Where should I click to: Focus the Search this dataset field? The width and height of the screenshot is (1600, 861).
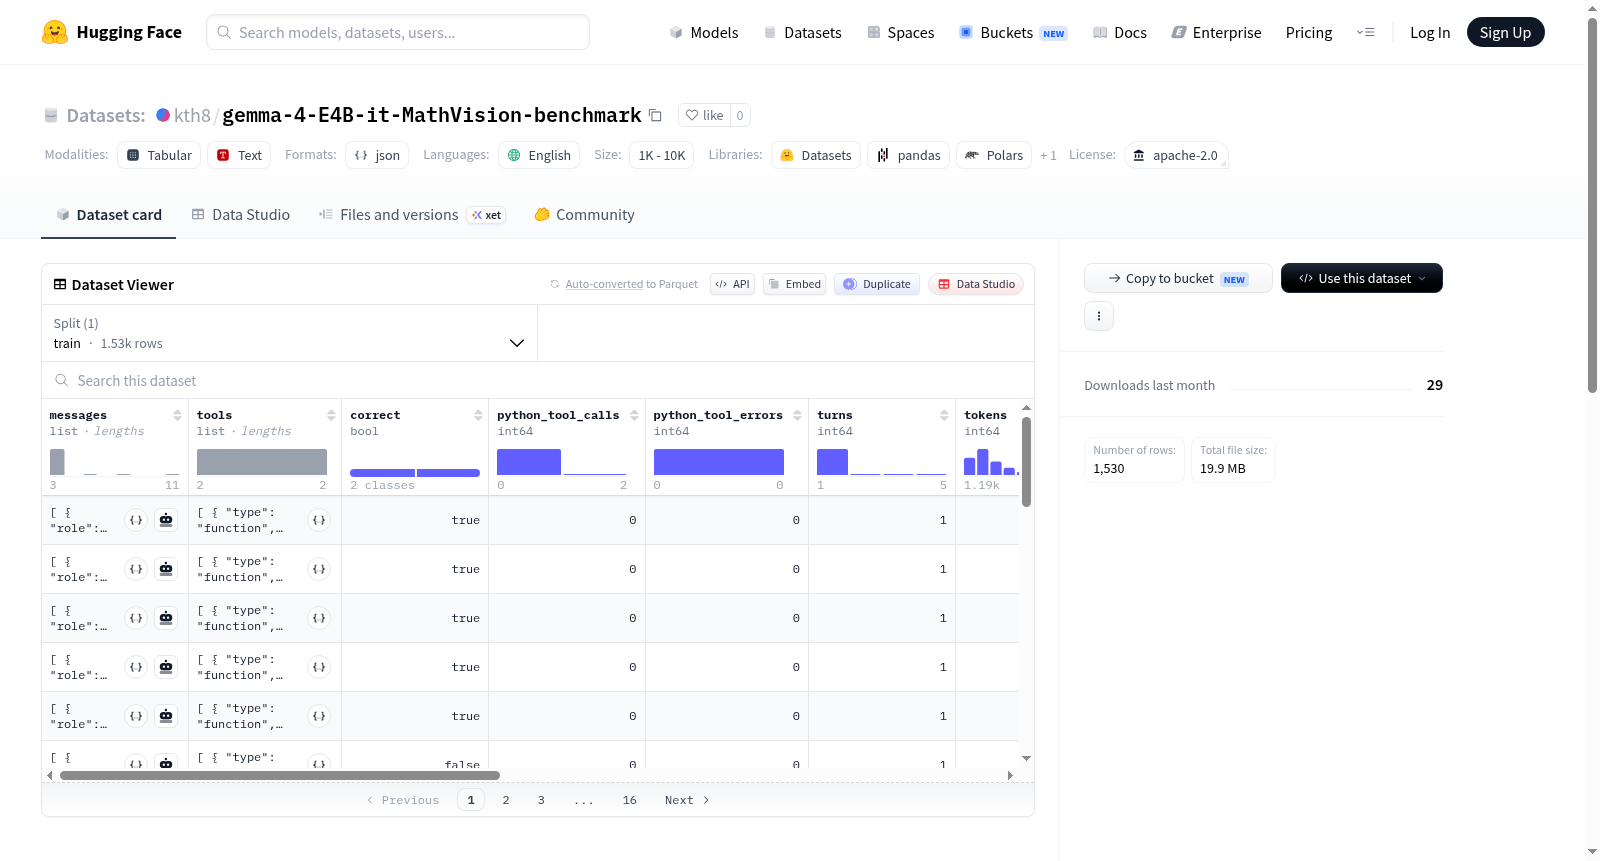[538, 381]
